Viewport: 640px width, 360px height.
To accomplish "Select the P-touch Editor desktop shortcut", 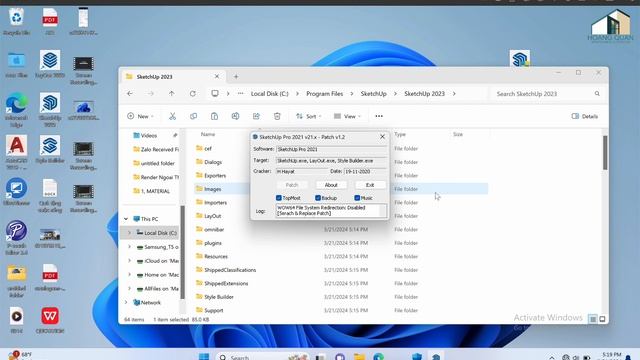I will (x=16, y=238).
